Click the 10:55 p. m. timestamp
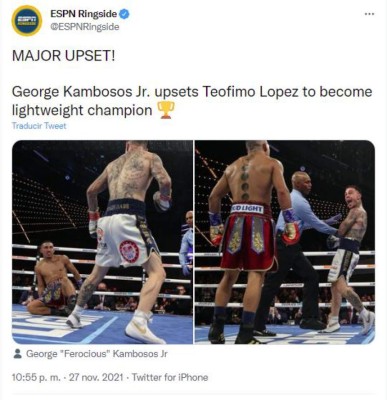Image resolution: width=387 pixels, height=400 pixels. 36,378
